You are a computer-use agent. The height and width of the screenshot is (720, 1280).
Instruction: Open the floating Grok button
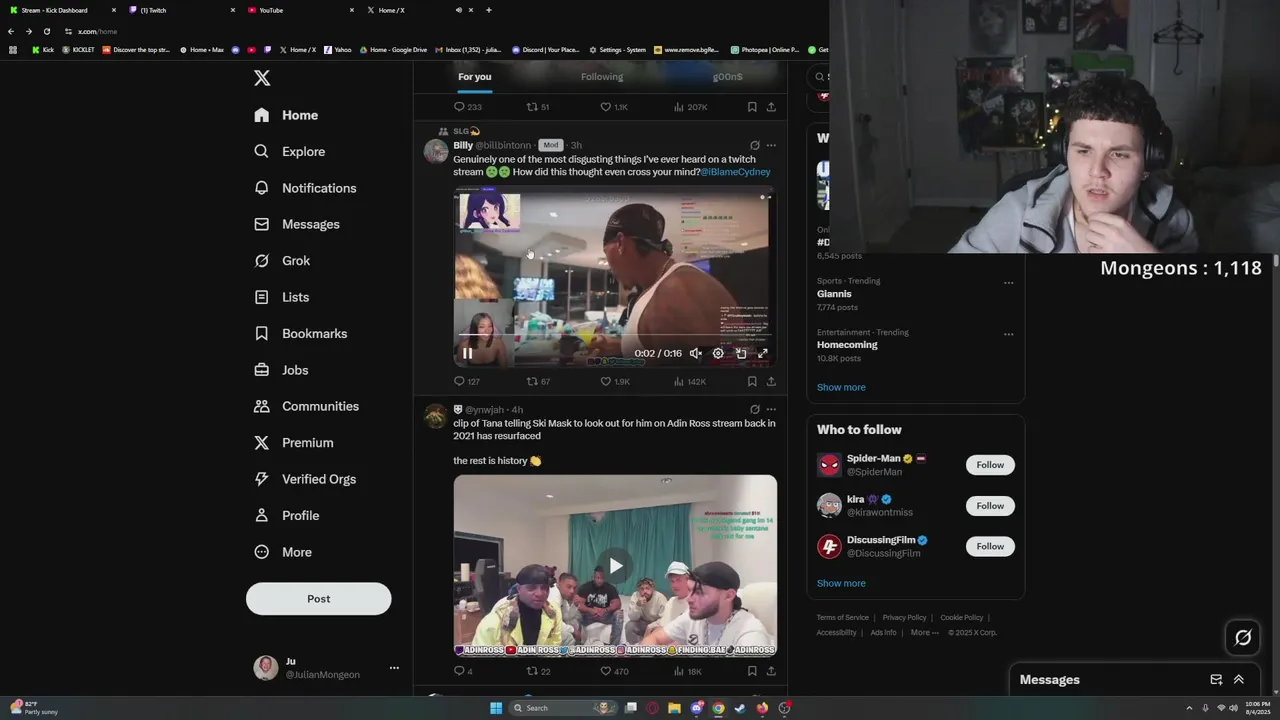[1243, 637]
